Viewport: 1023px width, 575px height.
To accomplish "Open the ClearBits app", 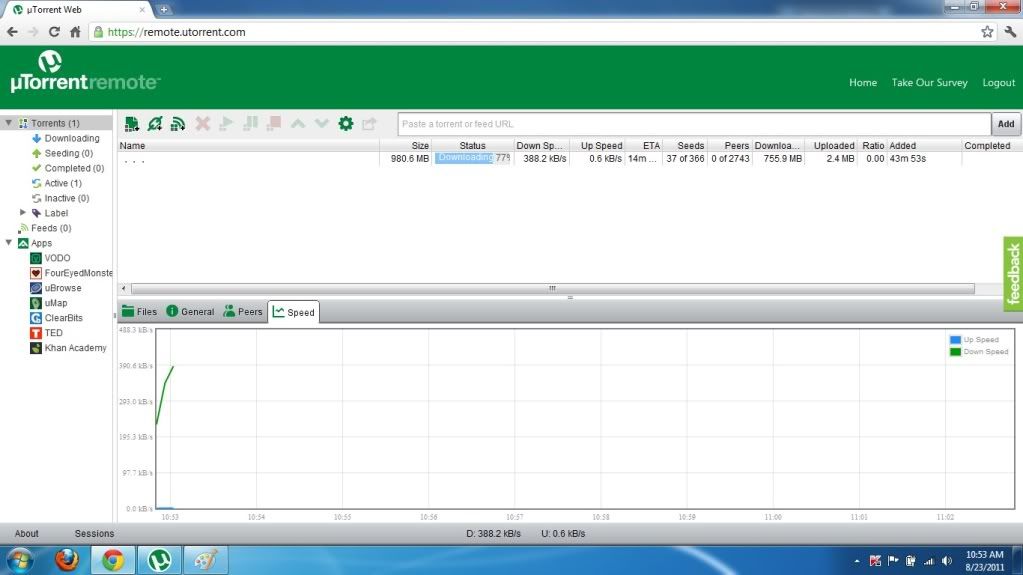I will [56, 318].
